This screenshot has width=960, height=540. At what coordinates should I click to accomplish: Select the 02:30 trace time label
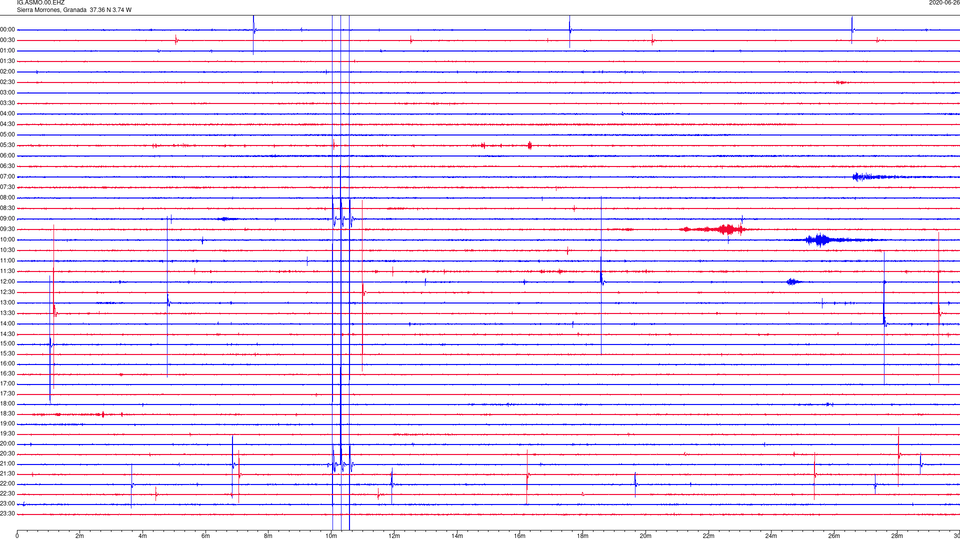pyautogui.click(x=8, y=82)
